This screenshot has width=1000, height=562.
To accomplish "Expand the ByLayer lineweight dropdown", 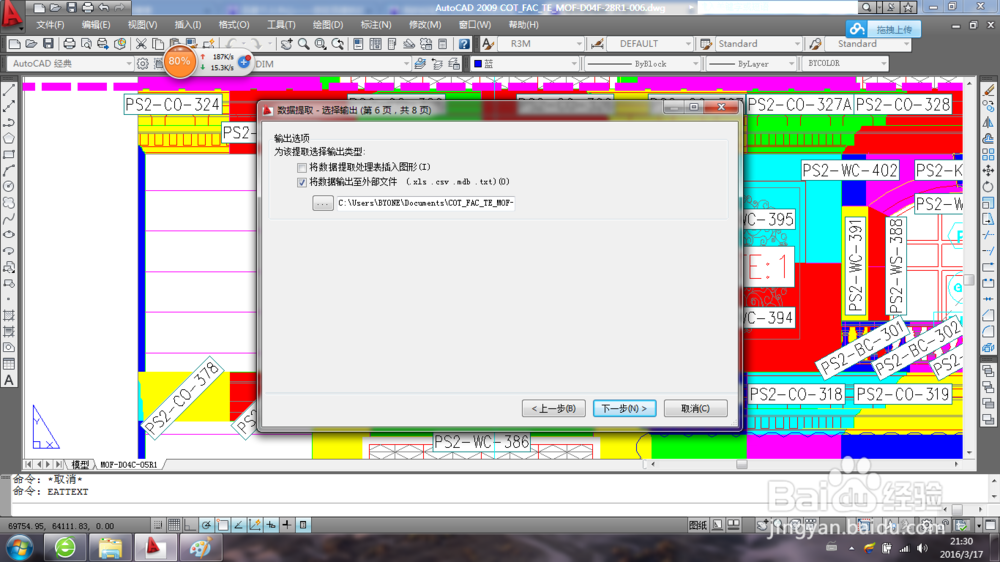I will (x=791, y=64).
